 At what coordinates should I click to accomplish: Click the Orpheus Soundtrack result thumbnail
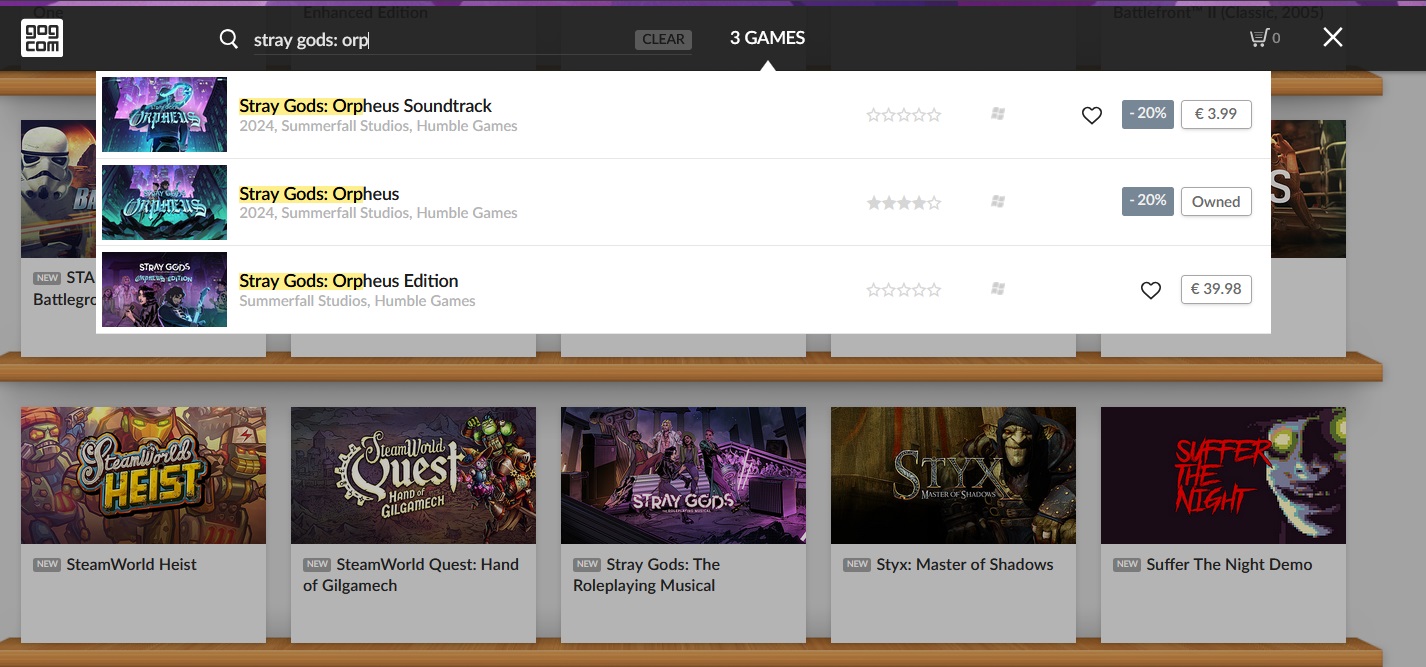coord(164,114)
